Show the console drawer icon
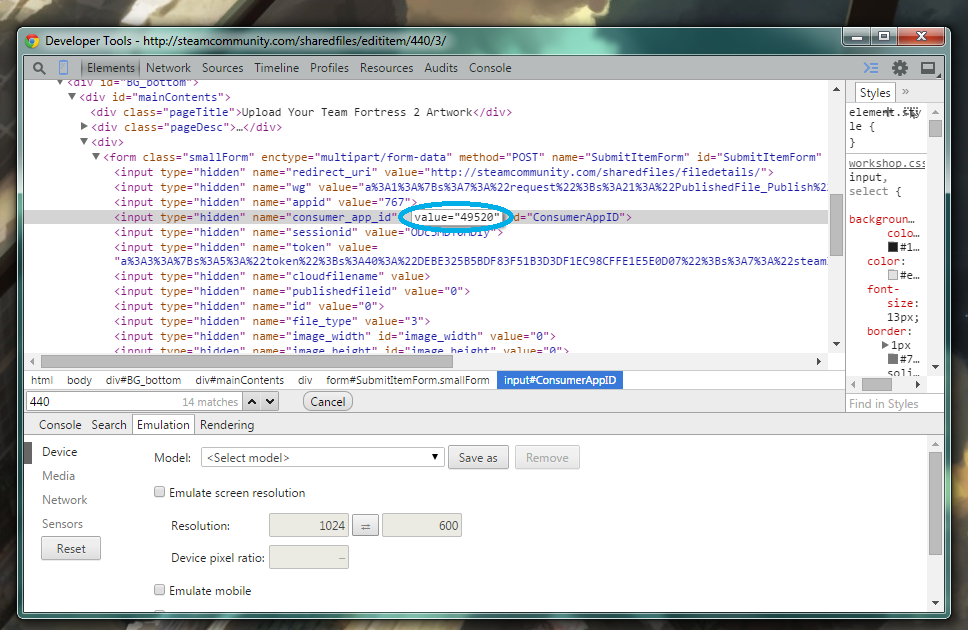 (870, 68)
